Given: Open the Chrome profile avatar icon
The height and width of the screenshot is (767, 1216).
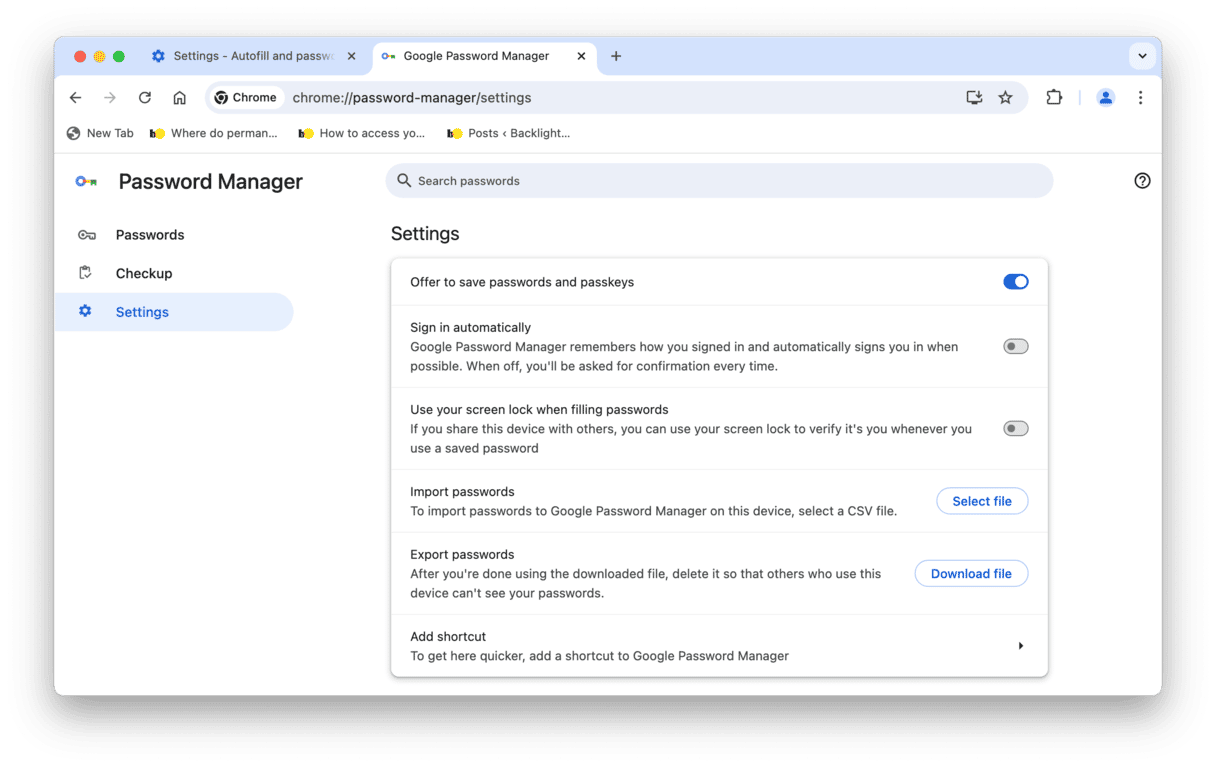Looking at the screenshot, I should (x=1105, y=98).
